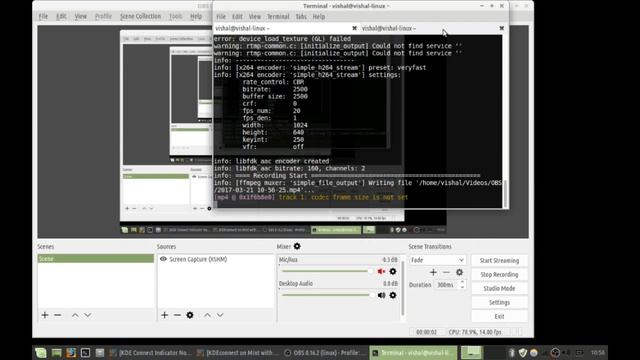Image resolution: width=640 pixels, height=360 pixels.
Task: Open Terminal Edit menu
Action: [237, 17]
